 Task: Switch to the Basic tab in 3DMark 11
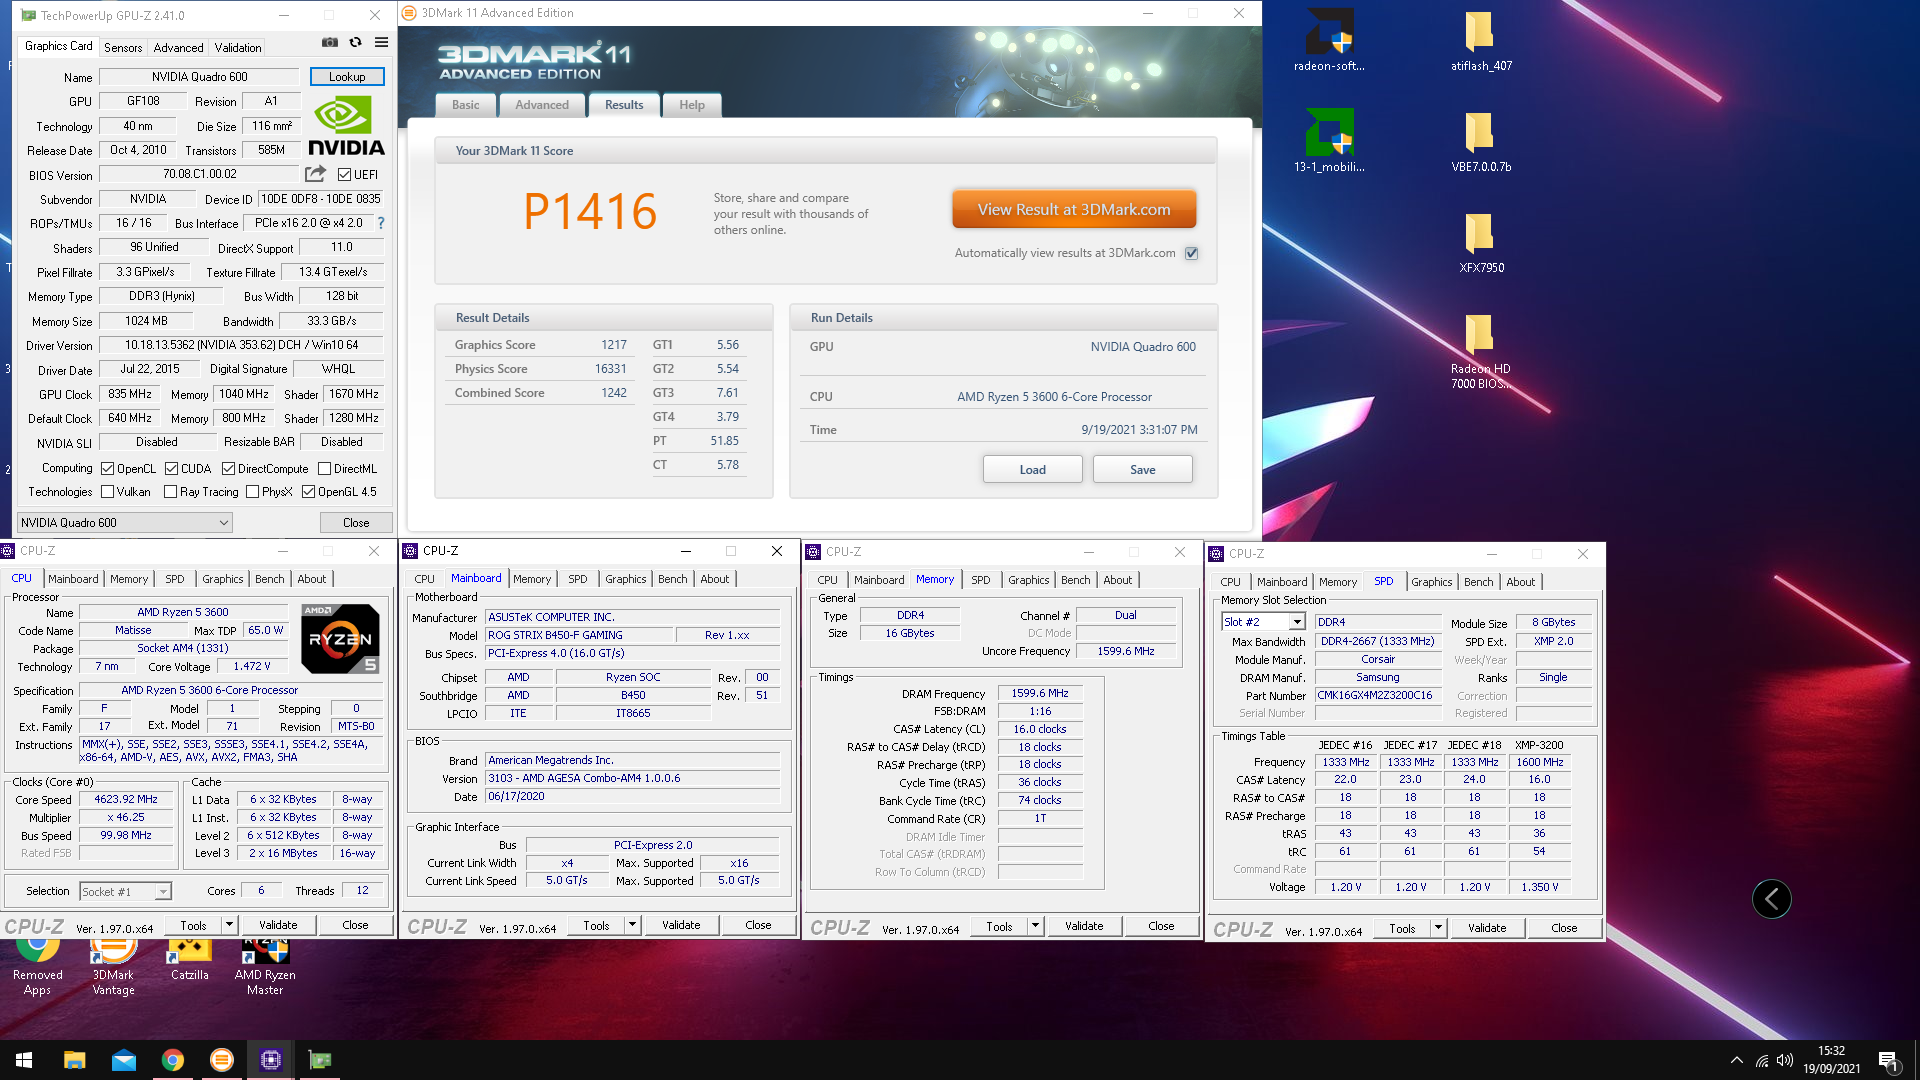tap(465, 105)
